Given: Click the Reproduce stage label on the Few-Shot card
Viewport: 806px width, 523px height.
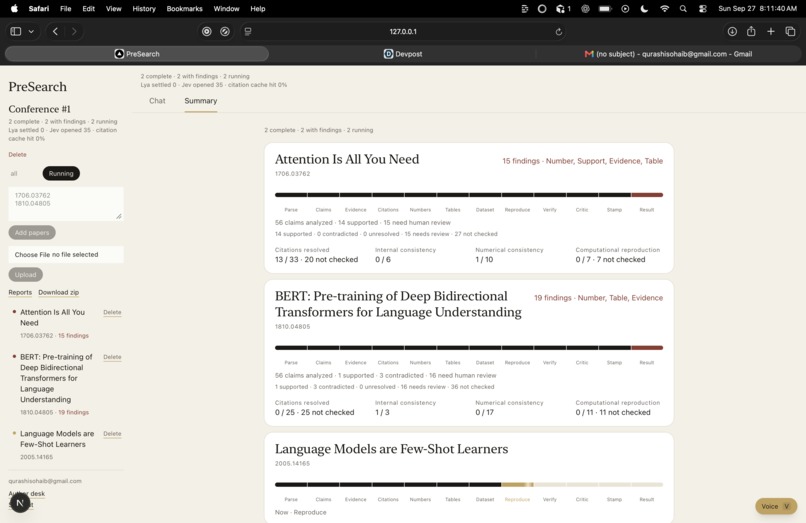Looking at the screenshot, I should tap(517, 499).
